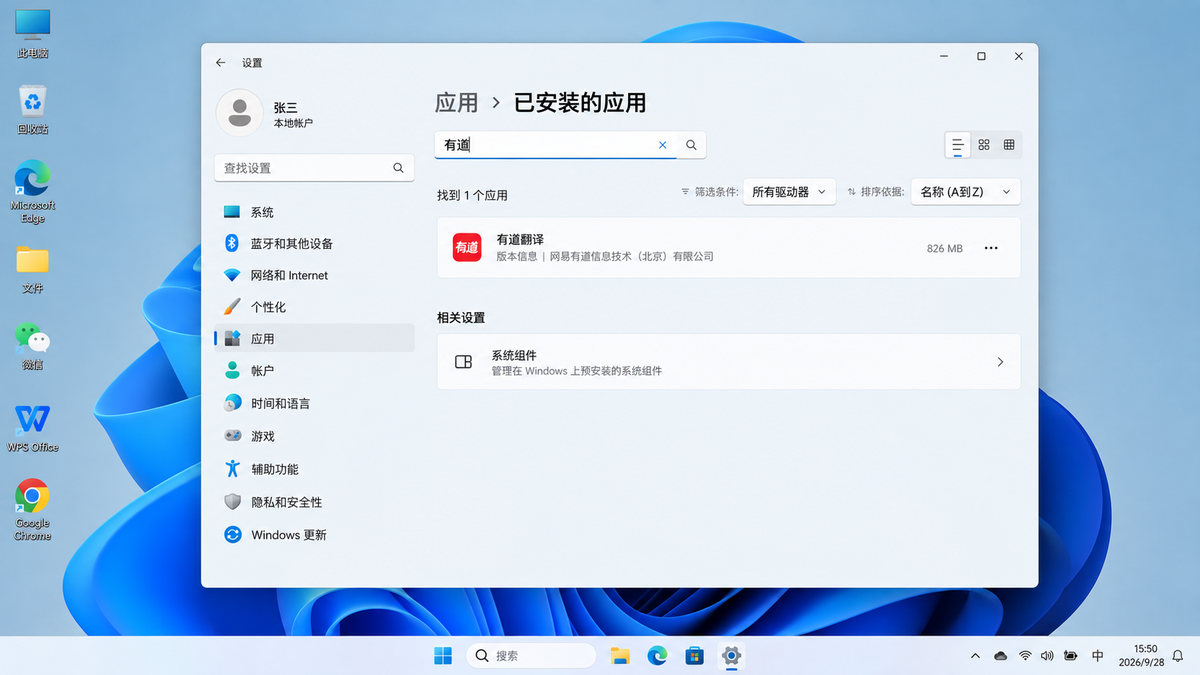Open 帐户 settings page
1200x675 pixels.
click(314, 370)
